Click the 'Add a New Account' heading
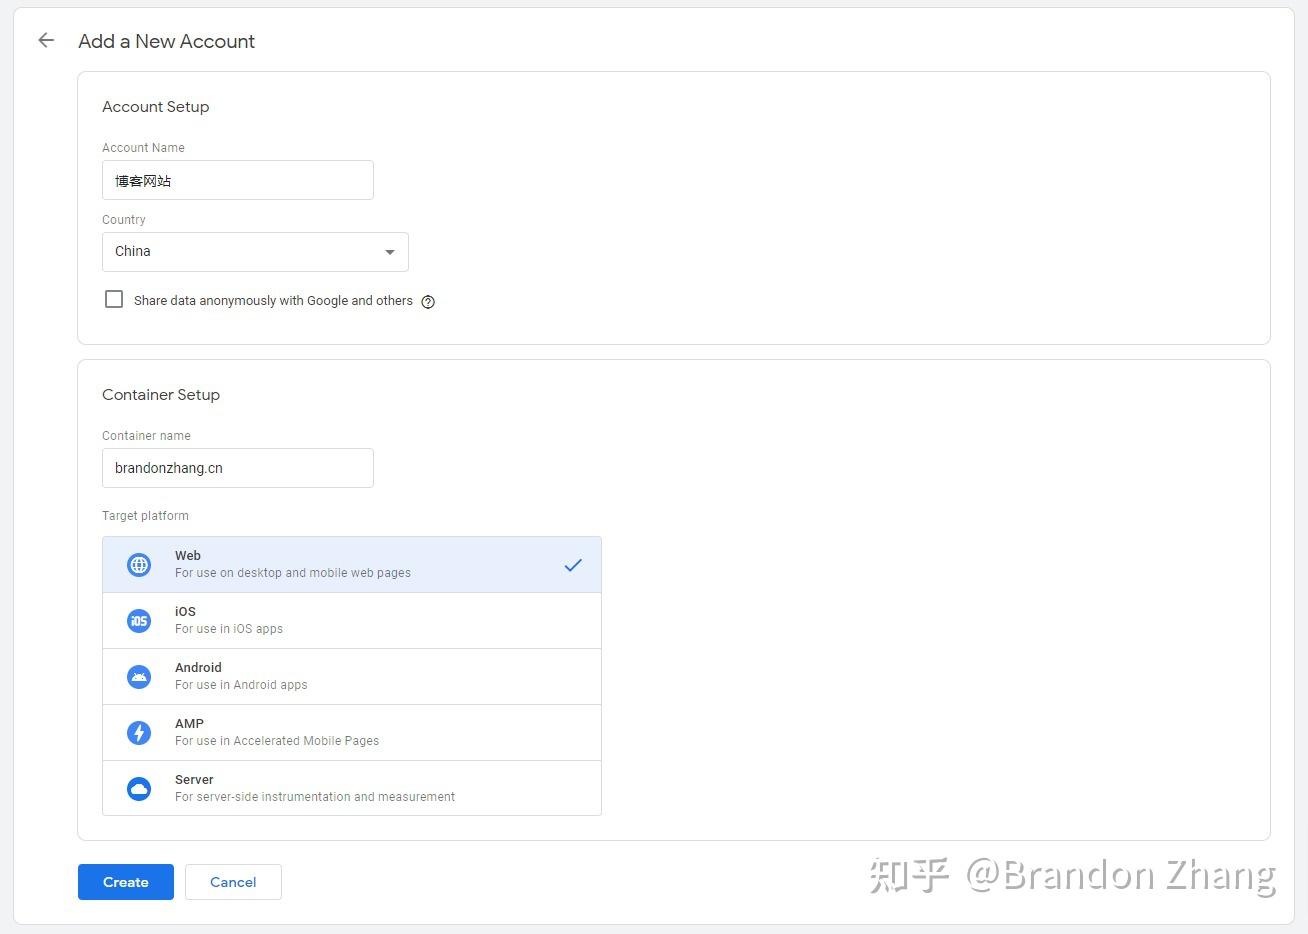1308x934 pixels. click(167, 41)
